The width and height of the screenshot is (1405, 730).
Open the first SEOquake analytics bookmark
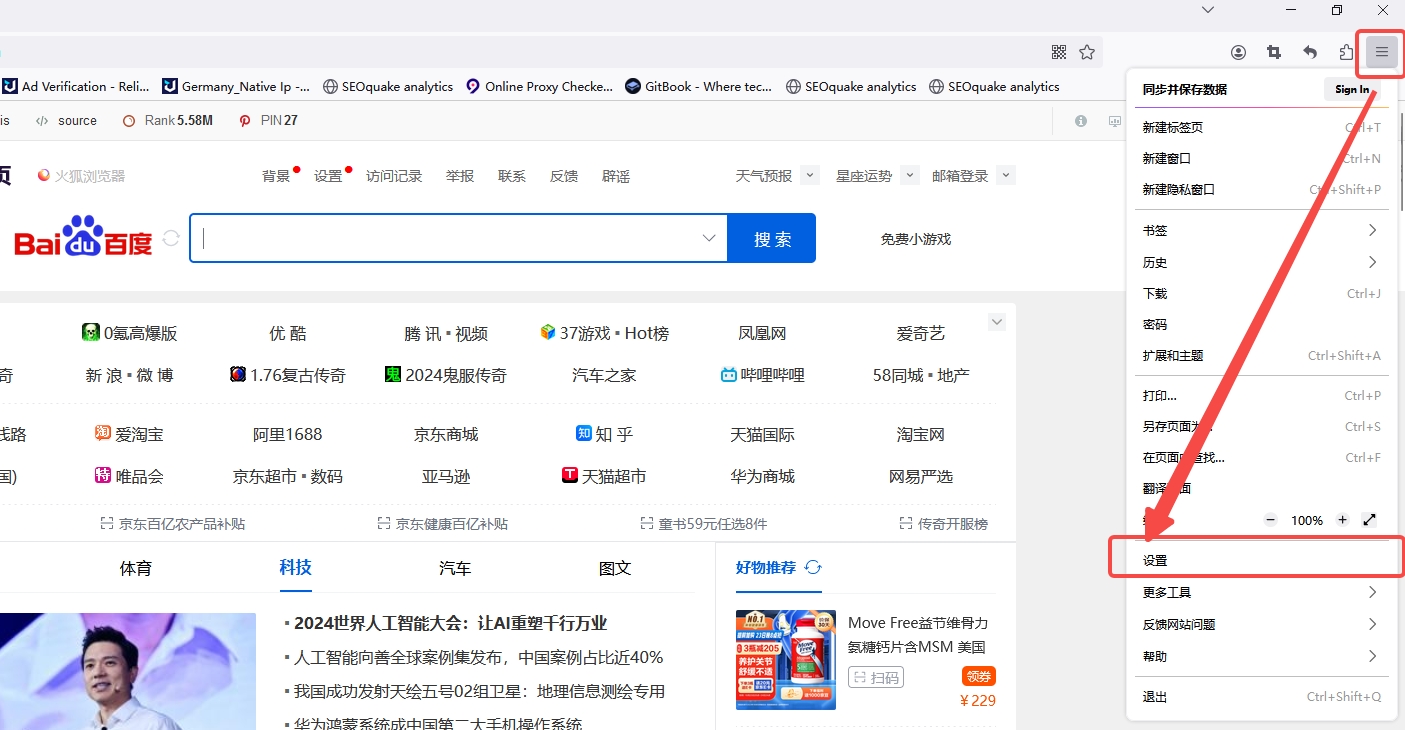(x=388, y=87)
